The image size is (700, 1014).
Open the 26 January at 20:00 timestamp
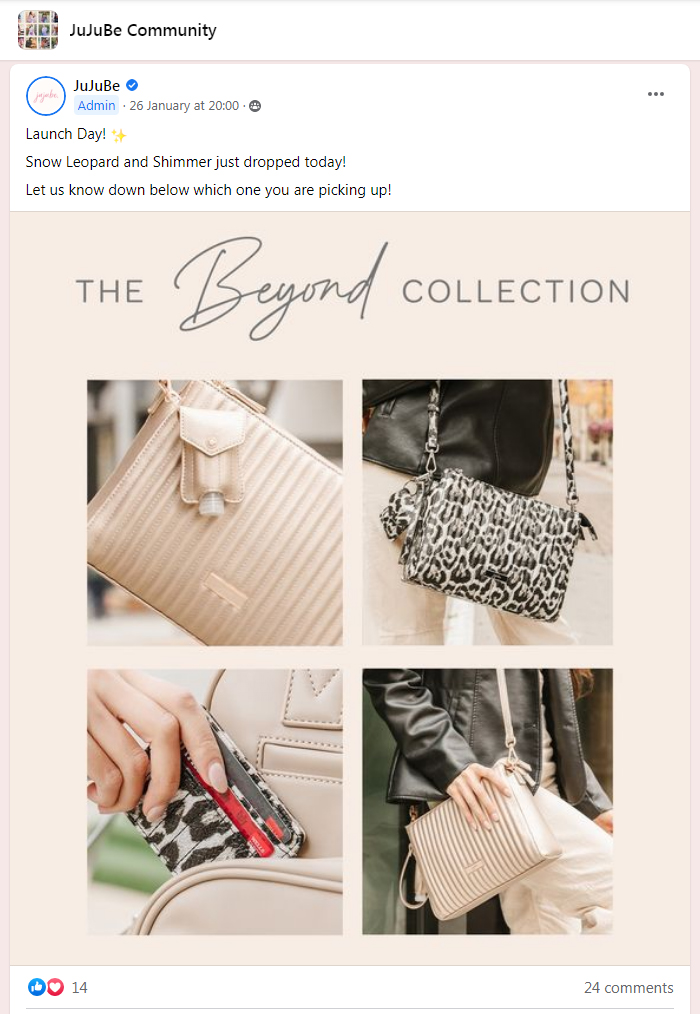[x=184, y=105]
